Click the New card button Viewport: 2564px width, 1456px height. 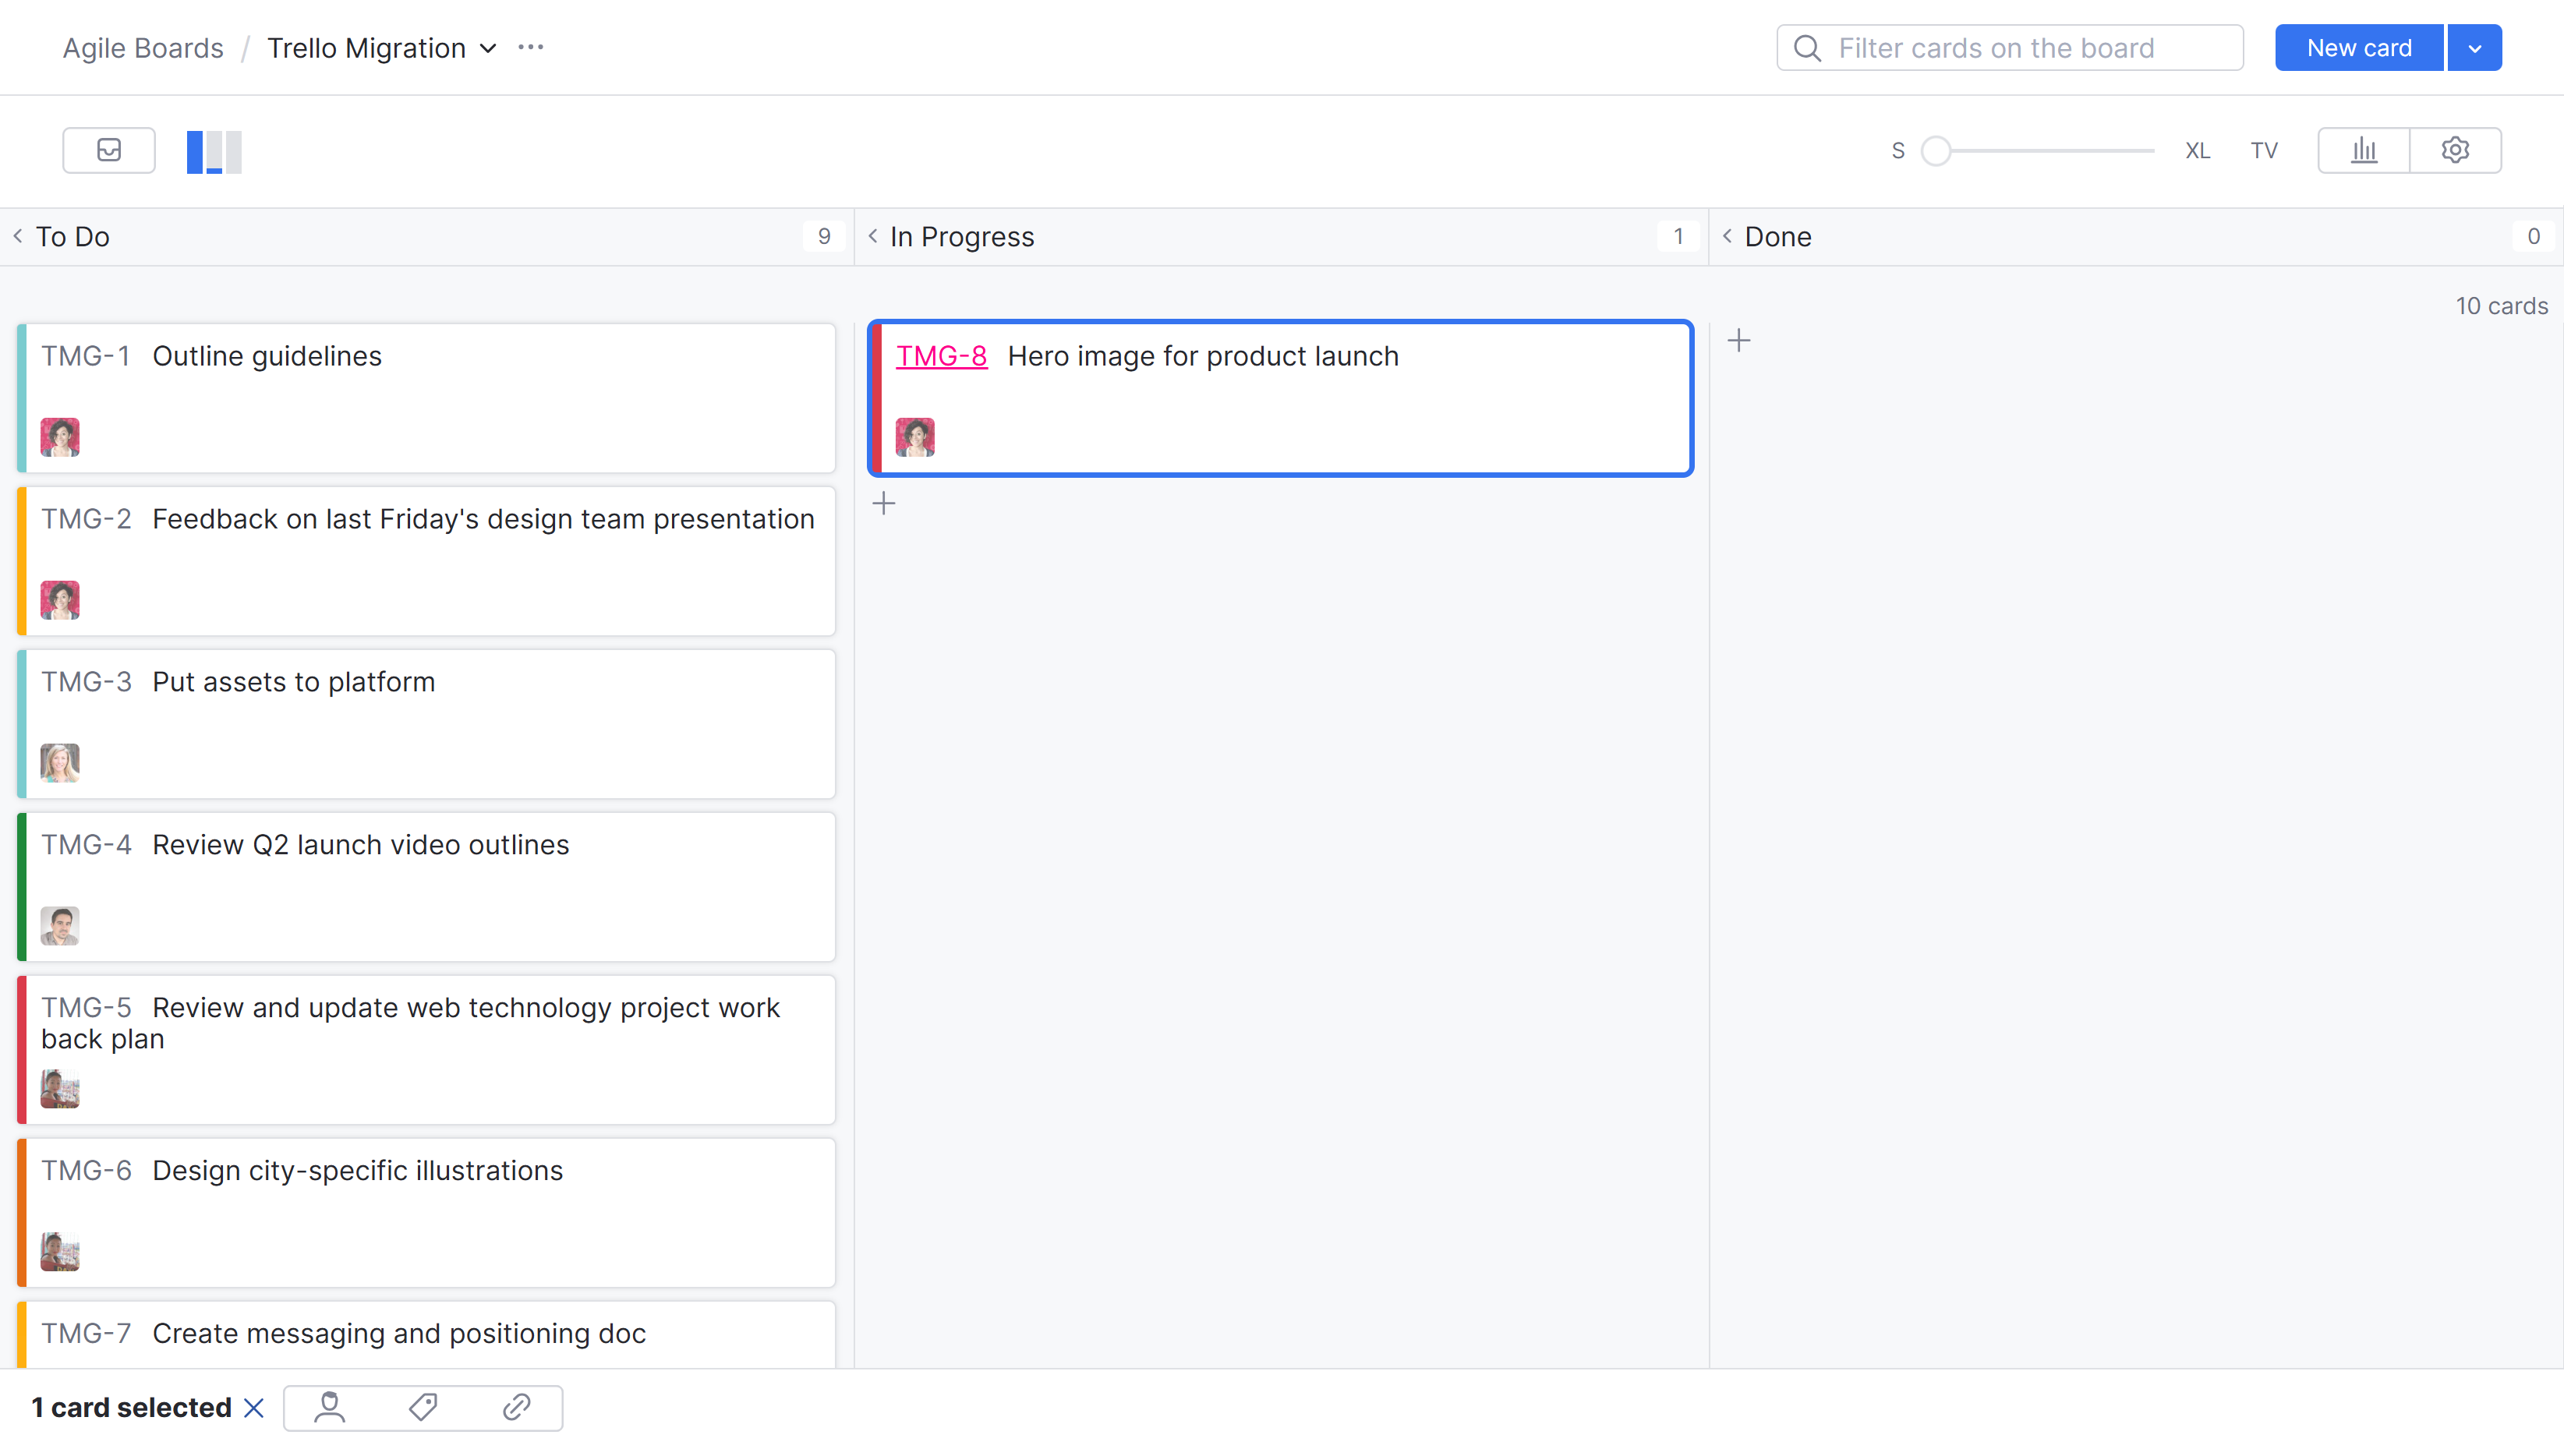click(2357, 47)
